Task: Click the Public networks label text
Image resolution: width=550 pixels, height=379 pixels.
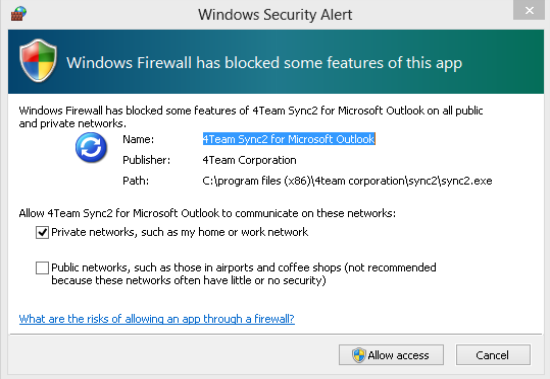Action: (x=244, y=274)
